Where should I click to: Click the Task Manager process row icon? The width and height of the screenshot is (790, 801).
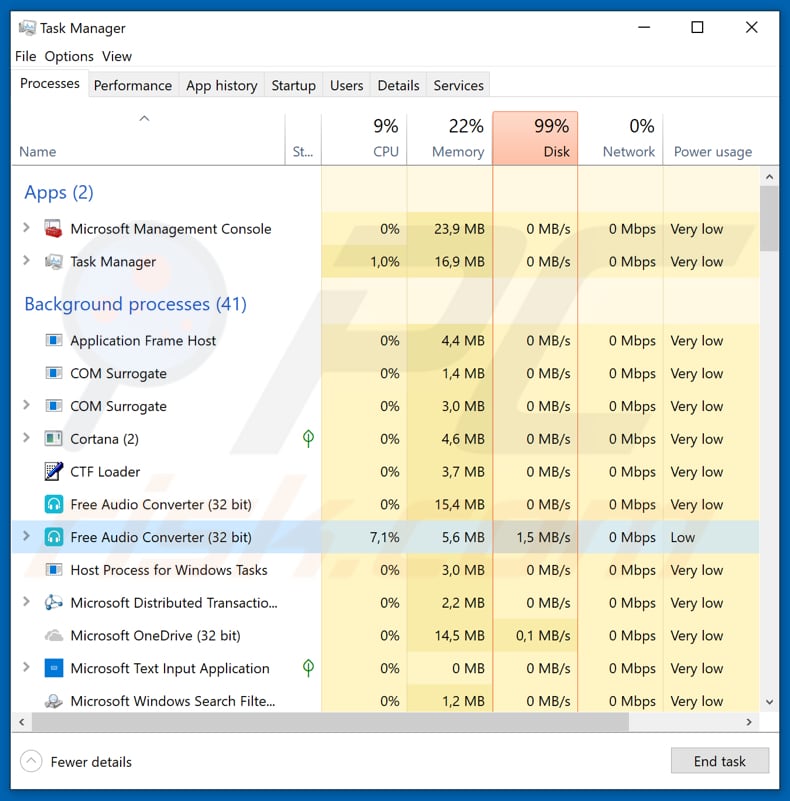53,262
